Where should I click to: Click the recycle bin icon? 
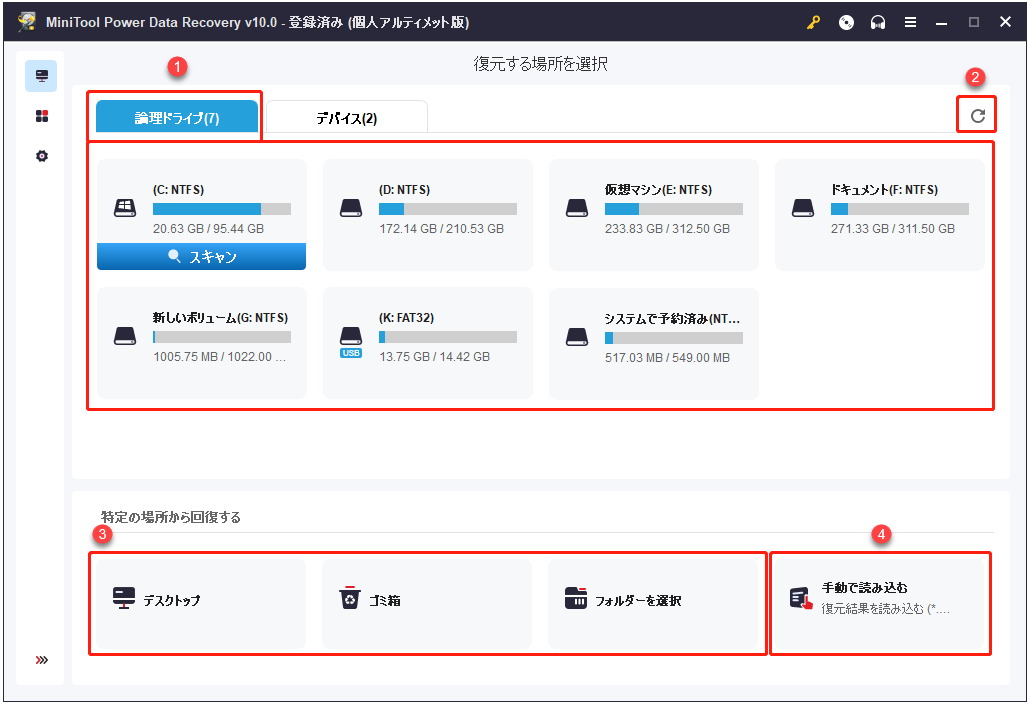pos(350,598)
